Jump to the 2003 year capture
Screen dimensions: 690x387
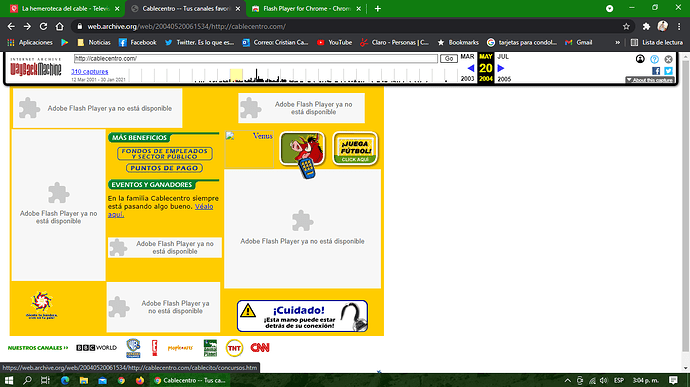467,79
